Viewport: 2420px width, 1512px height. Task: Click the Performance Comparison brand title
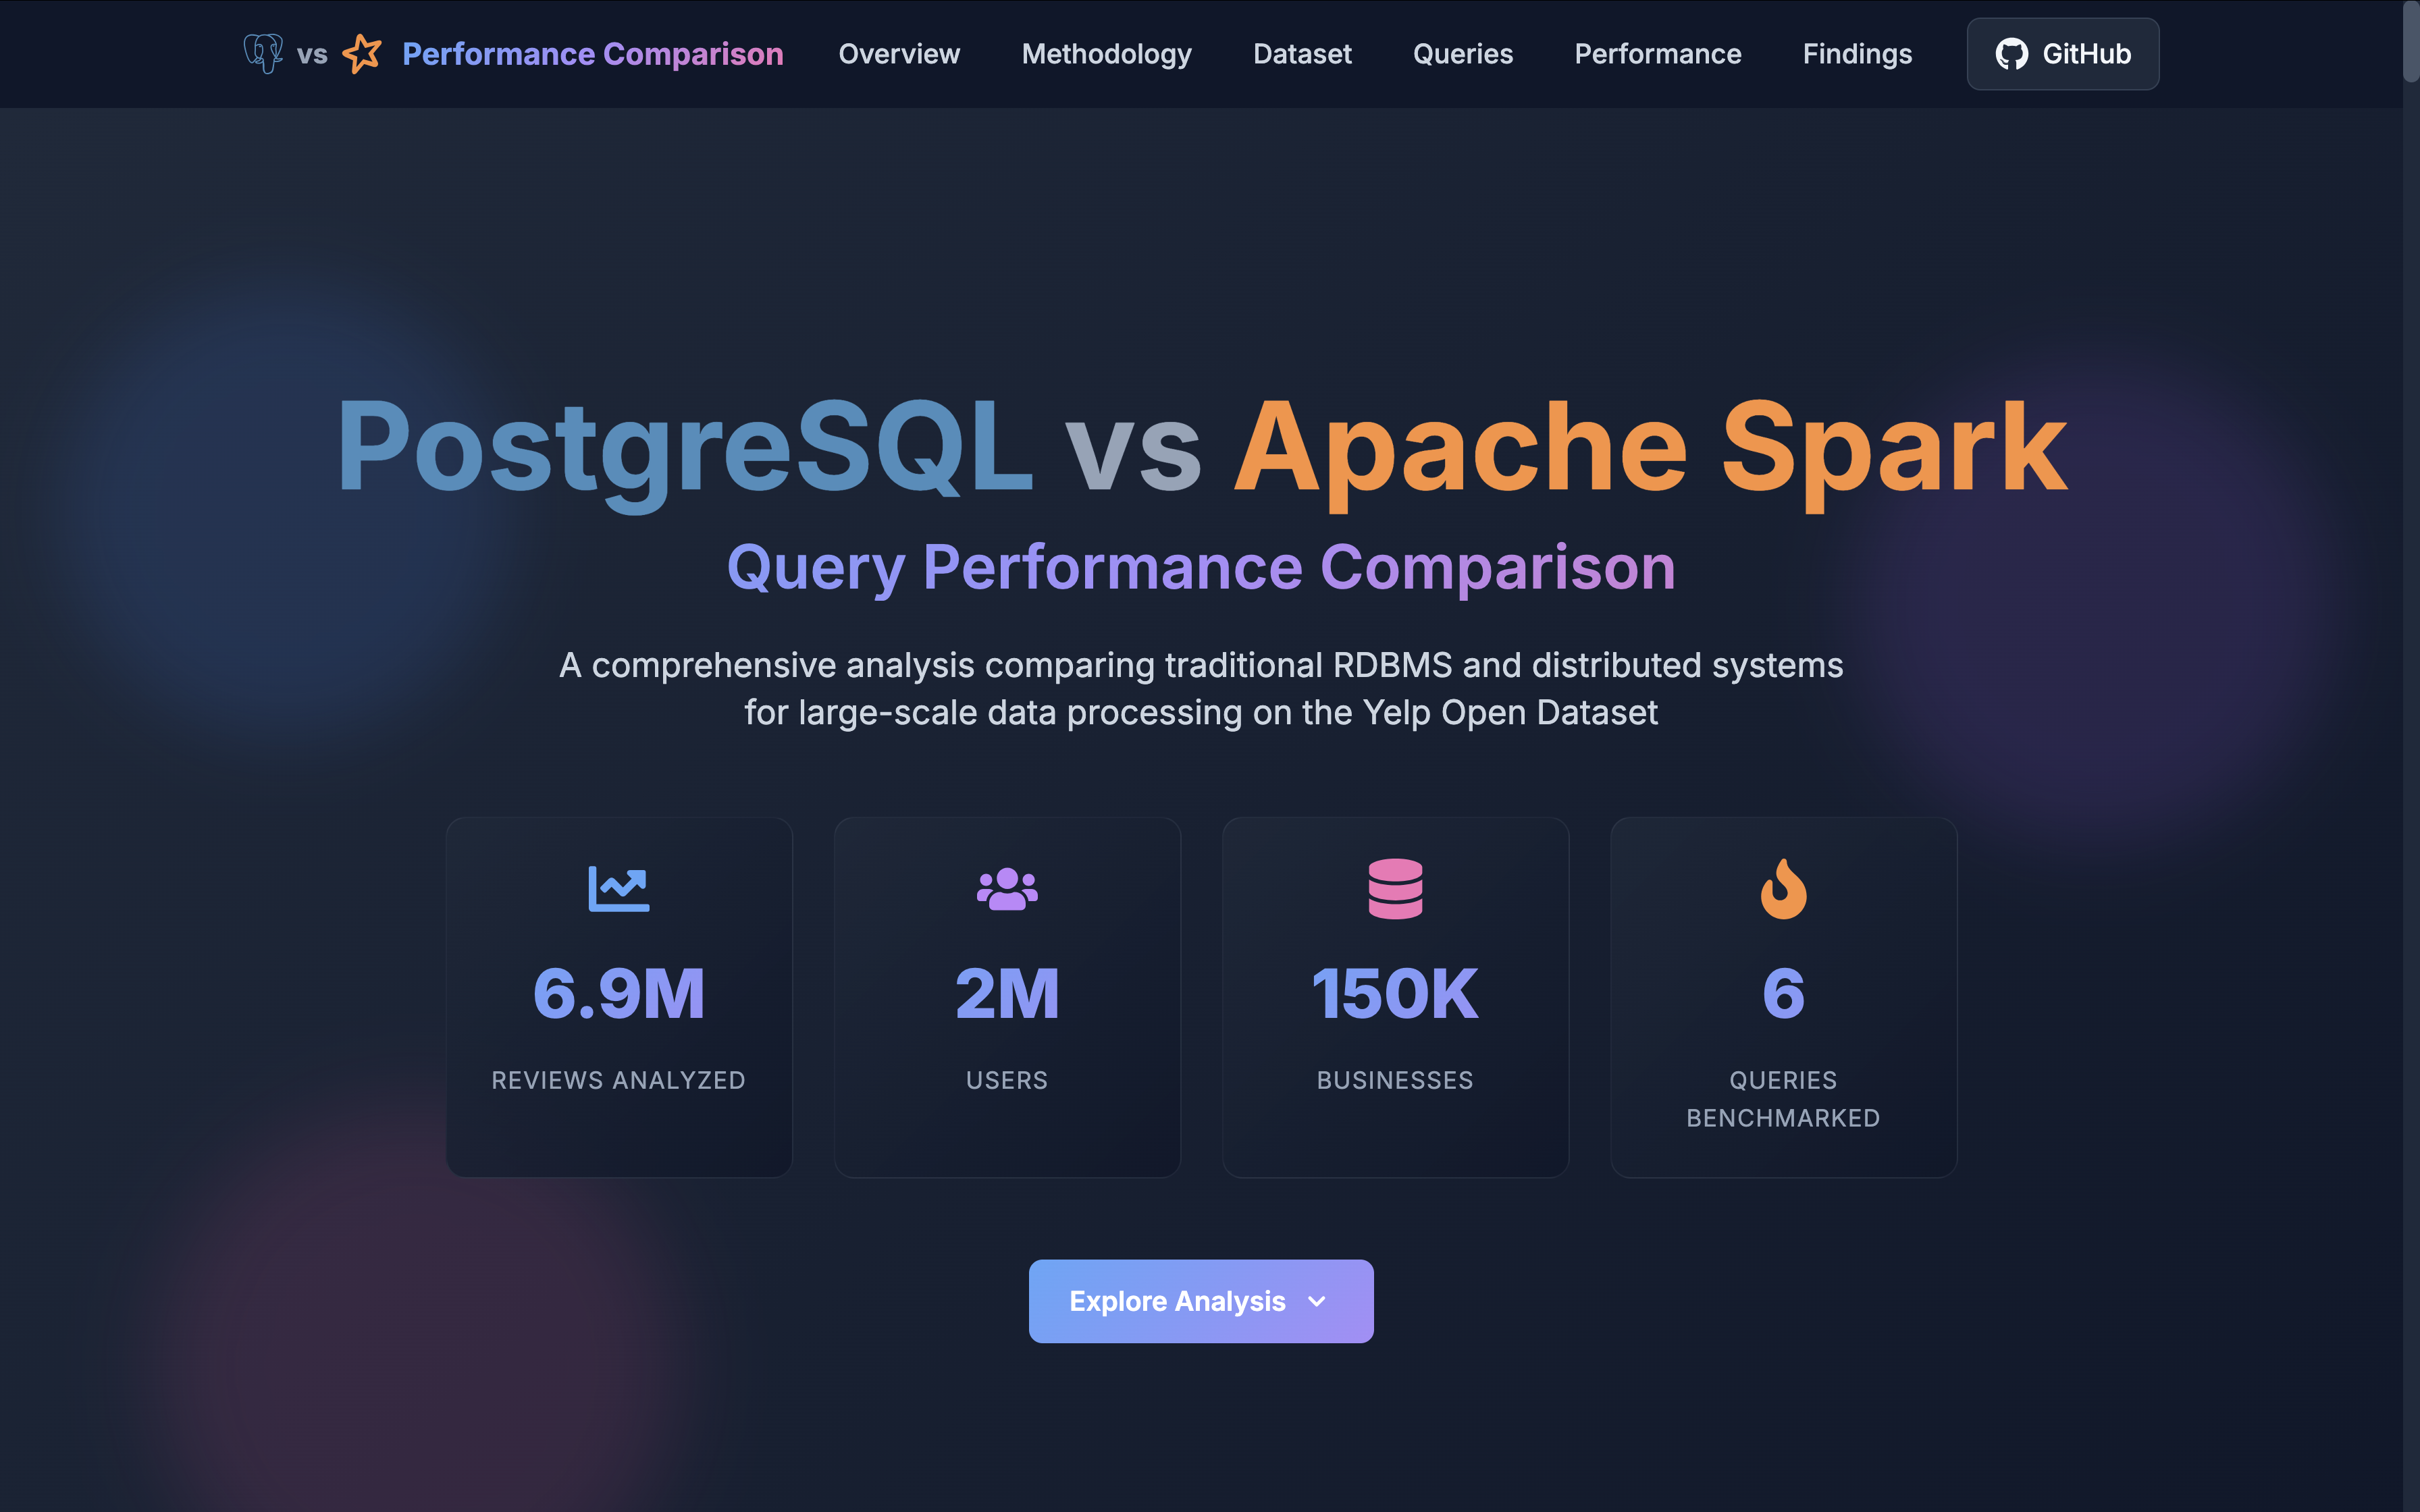click(592, 54)
